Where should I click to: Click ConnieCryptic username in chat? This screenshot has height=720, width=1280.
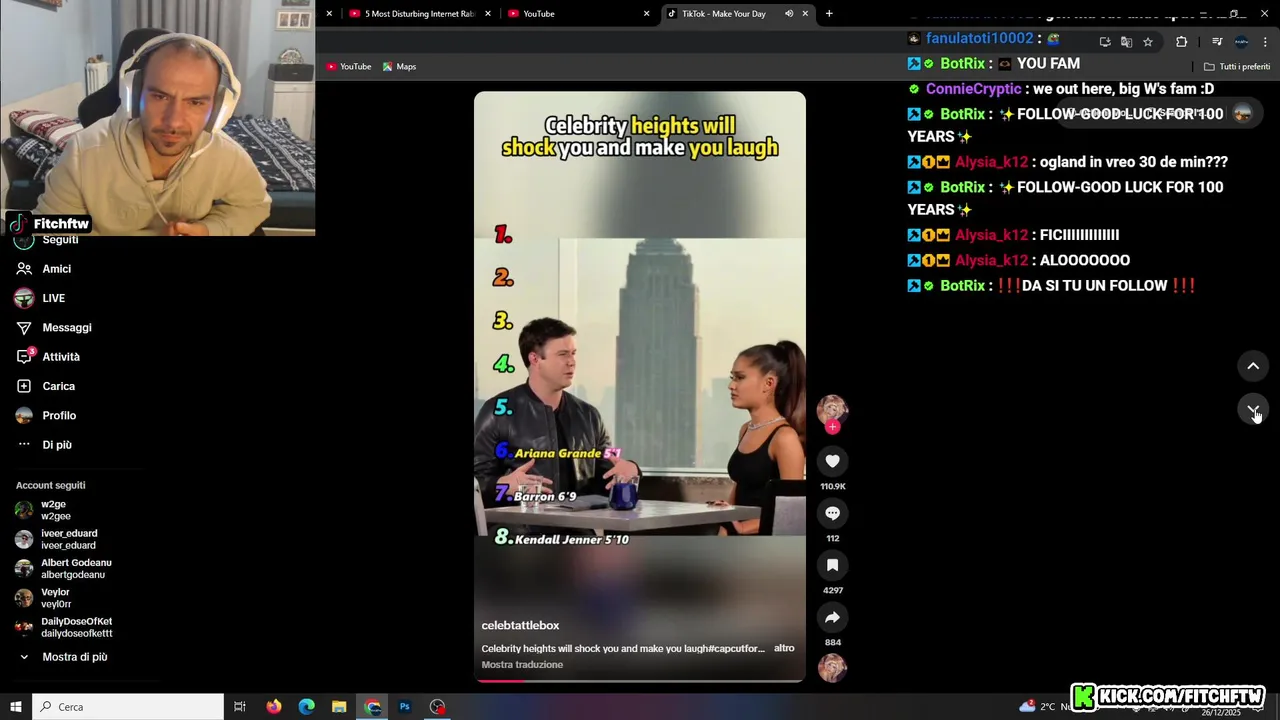point(974,89)
